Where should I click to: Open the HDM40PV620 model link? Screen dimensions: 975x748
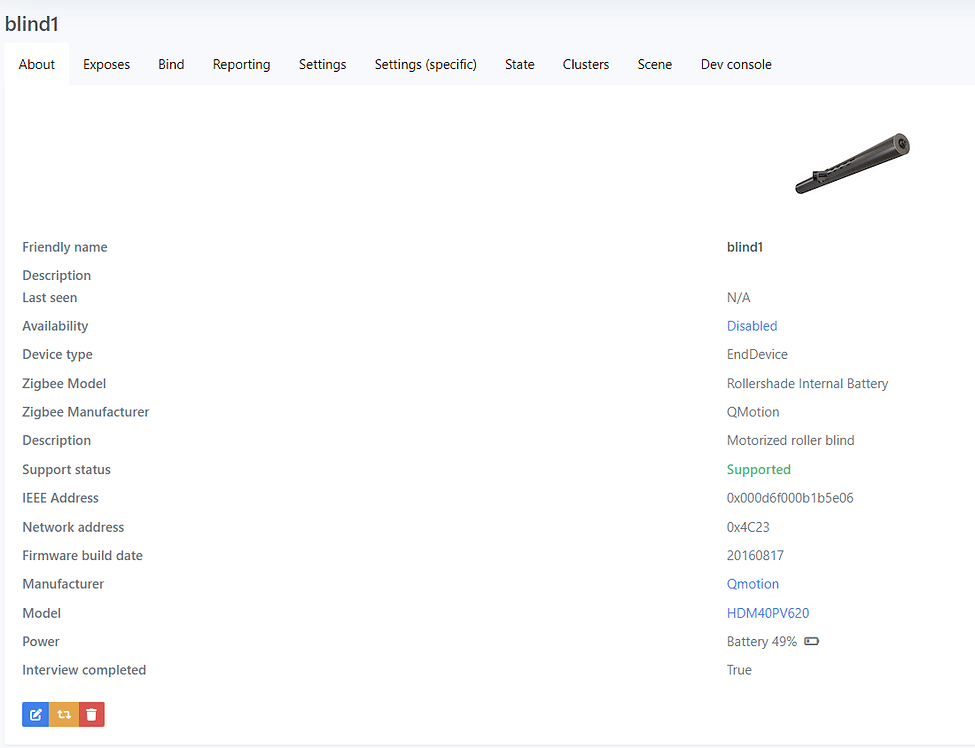(768, 613)
